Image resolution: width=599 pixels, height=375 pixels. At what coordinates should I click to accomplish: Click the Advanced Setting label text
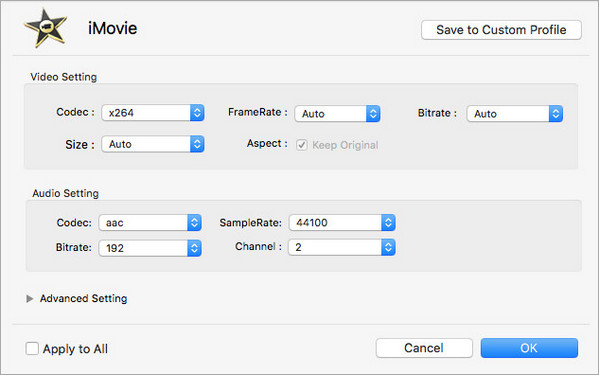(x=84, y=298)
